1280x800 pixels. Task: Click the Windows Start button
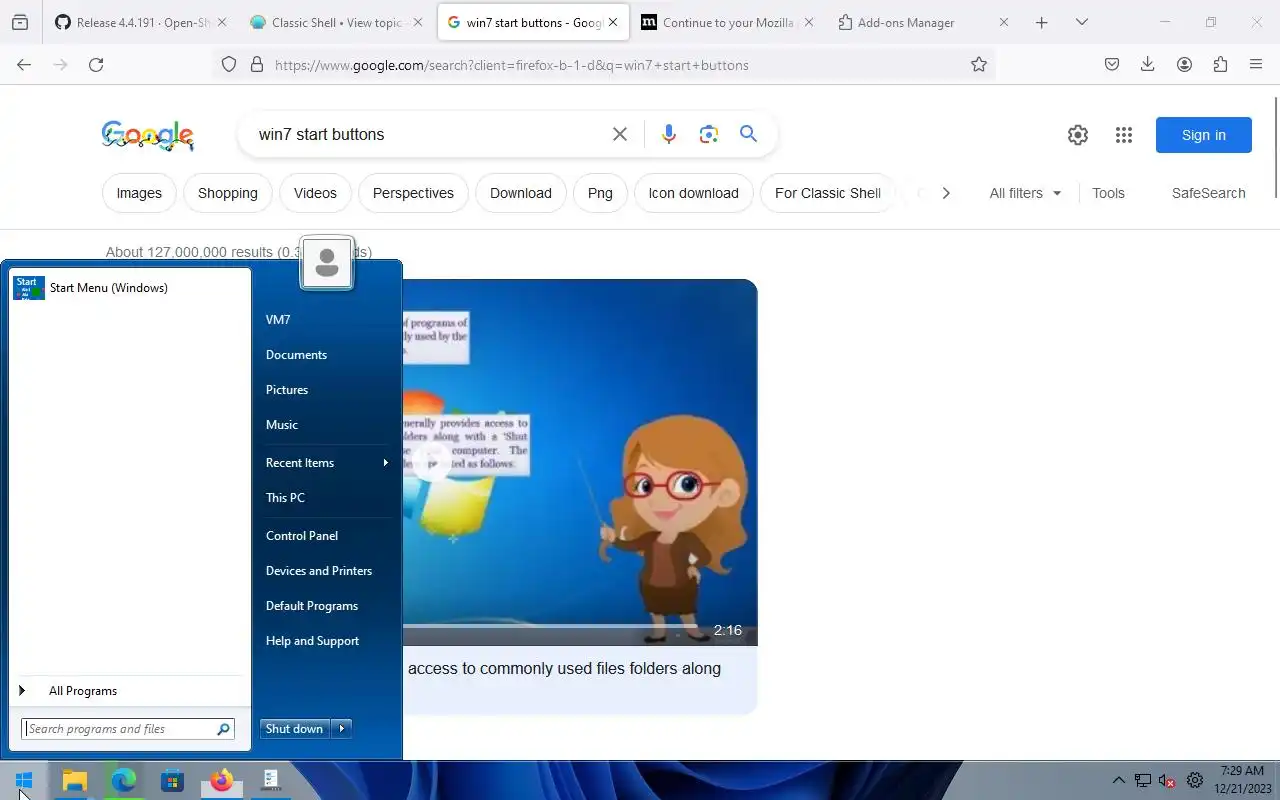point(25,781)
